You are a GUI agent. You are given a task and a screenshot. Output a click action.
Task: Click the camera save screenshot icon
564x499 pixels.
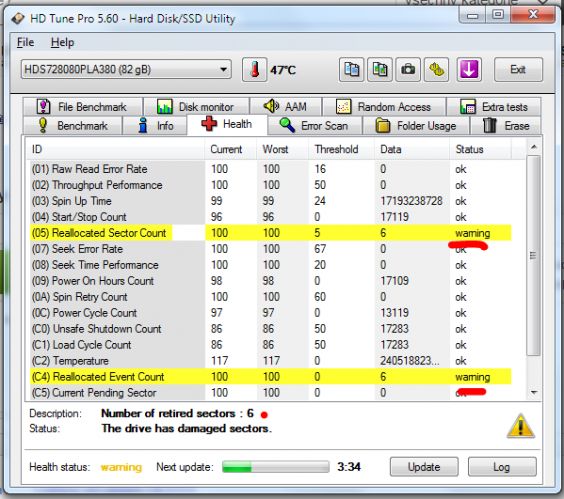pos(408,69)
